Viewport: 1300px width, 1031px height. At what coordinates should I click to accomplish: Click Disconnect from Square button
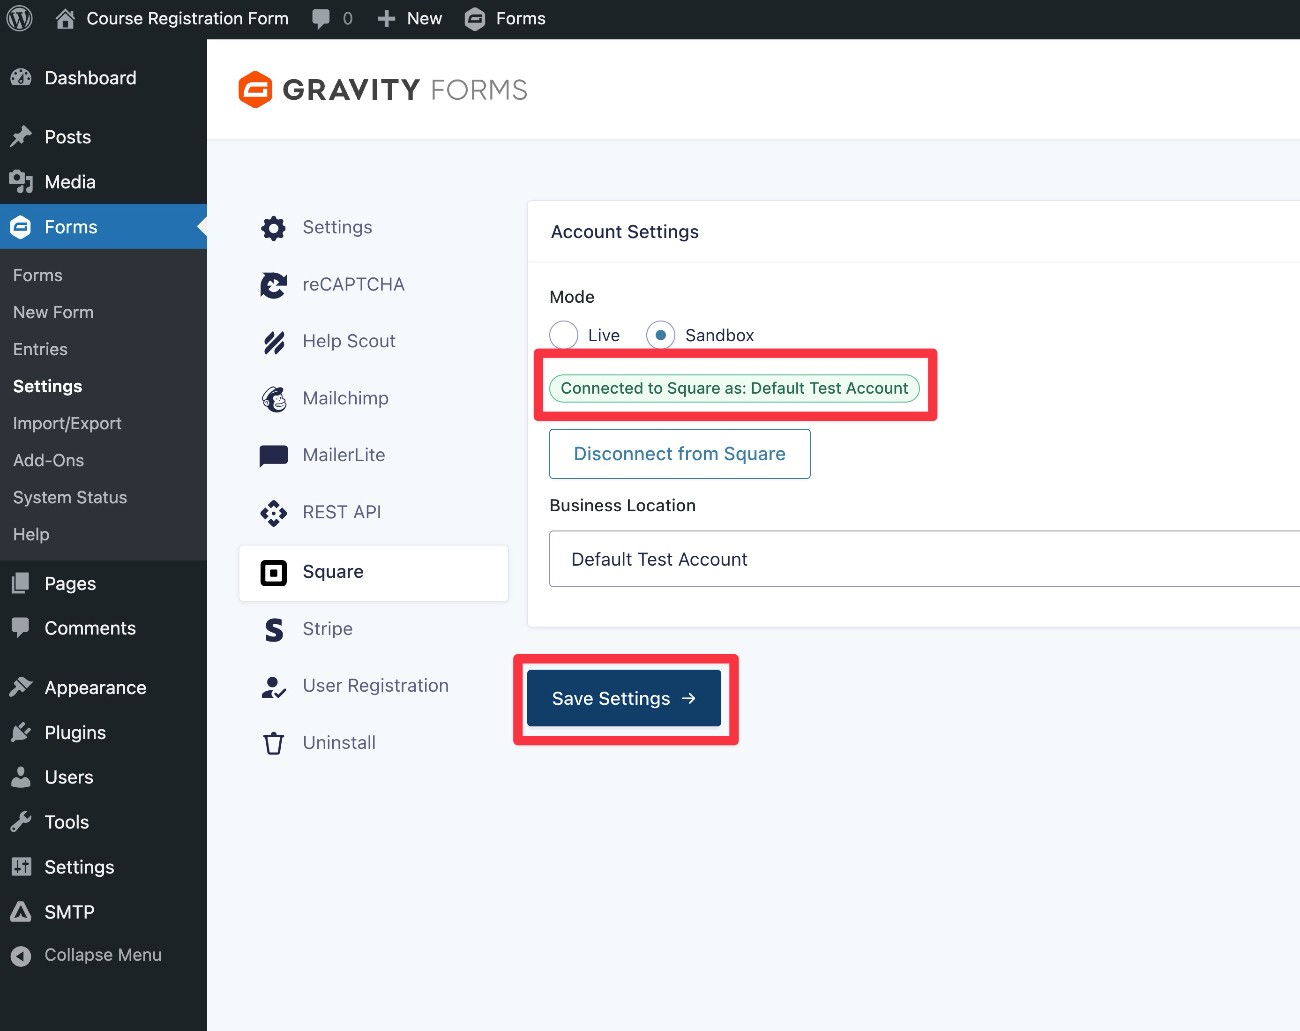point(679,454)
